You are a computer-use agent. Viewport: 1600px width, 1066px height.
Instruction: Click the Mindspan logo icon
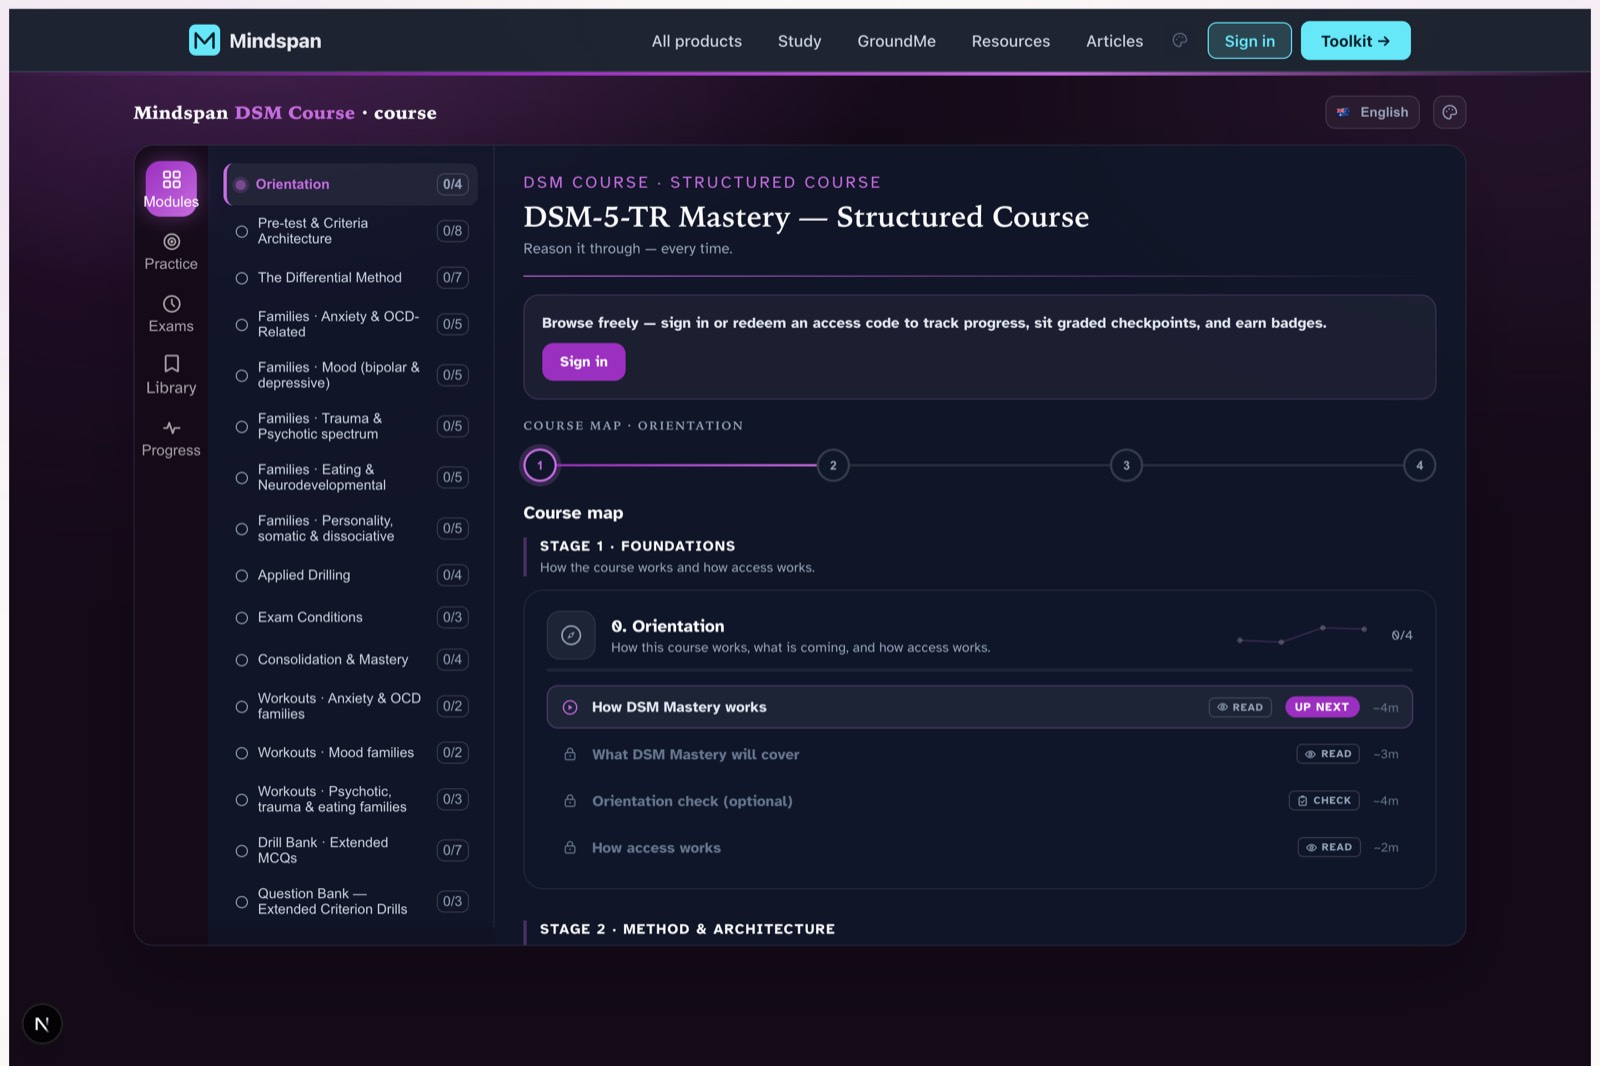coord(205,40)
